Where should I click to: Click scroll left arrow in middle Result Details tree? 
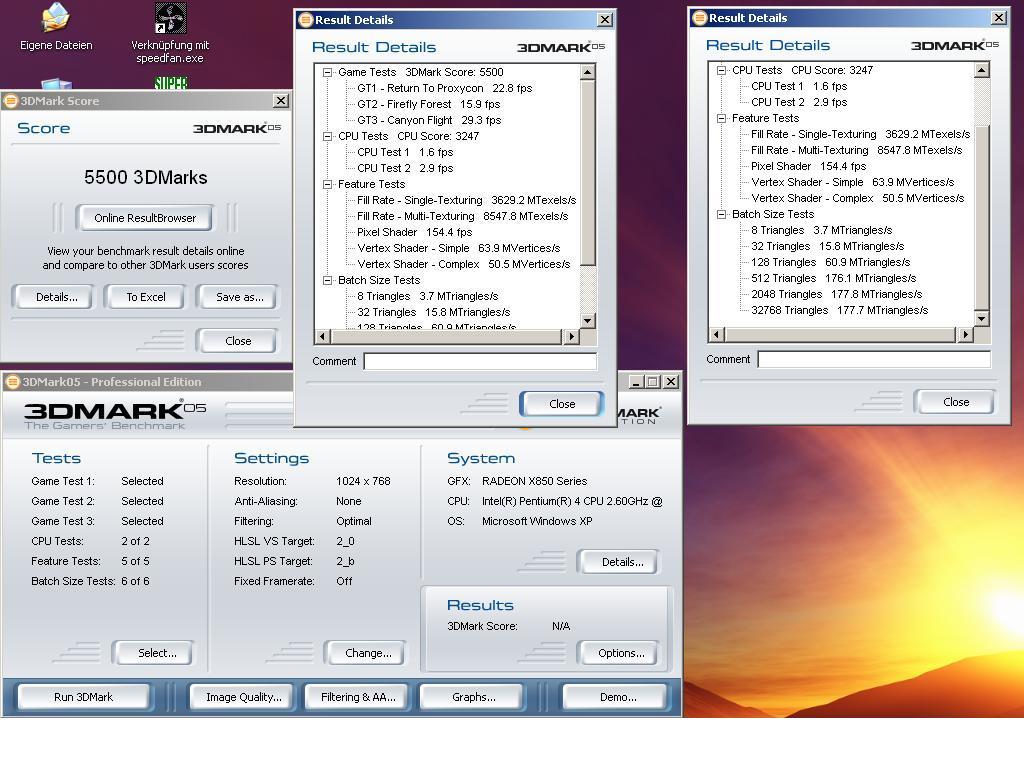coord(323,337)
